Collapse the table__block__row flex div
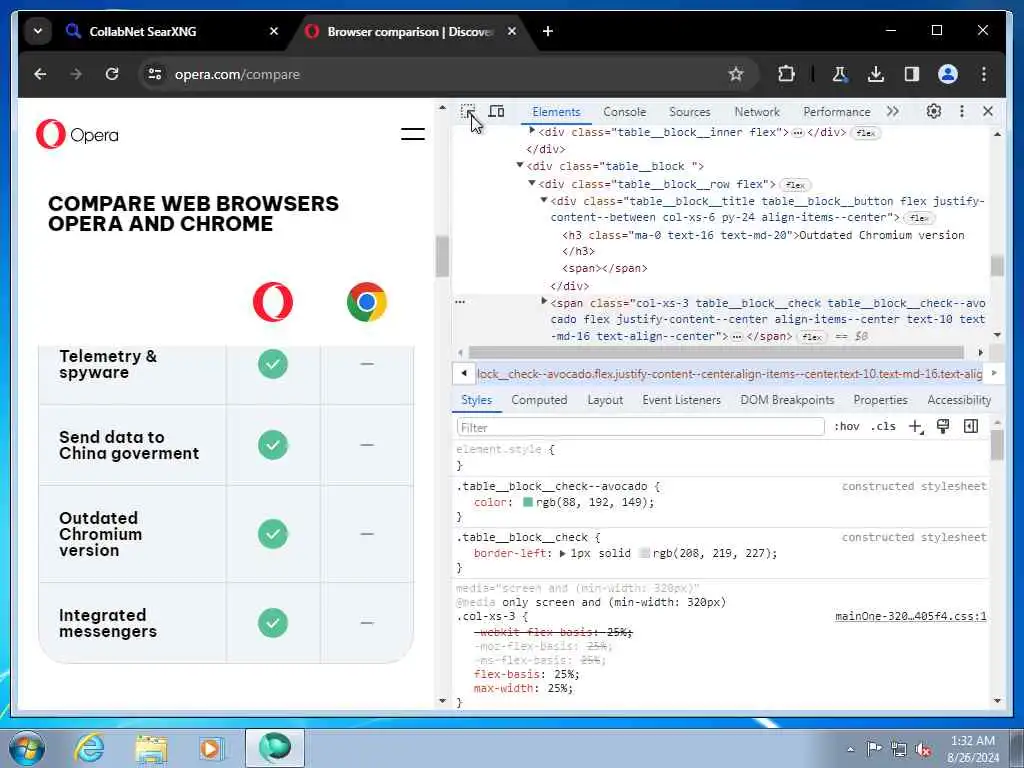1024x768 pixels. 532,184
